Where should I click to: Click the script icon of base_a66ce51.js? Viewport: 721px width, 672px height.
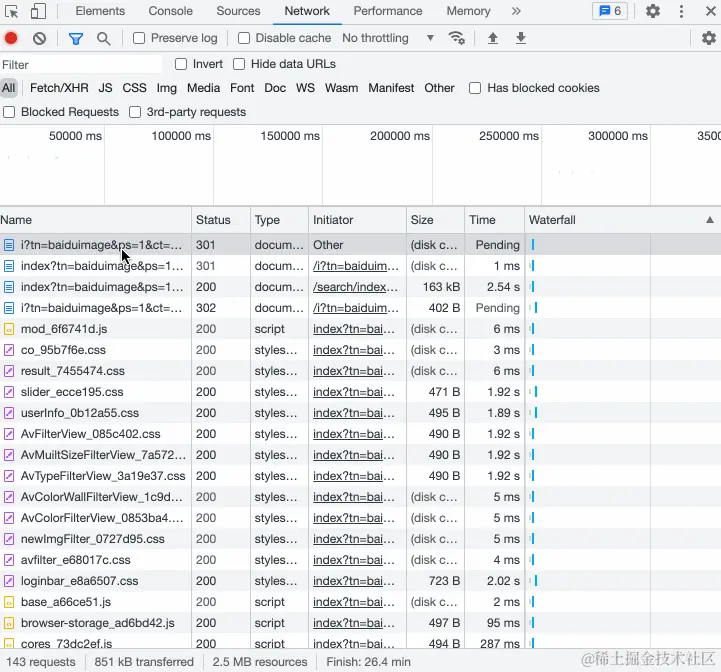click(9, 602)
